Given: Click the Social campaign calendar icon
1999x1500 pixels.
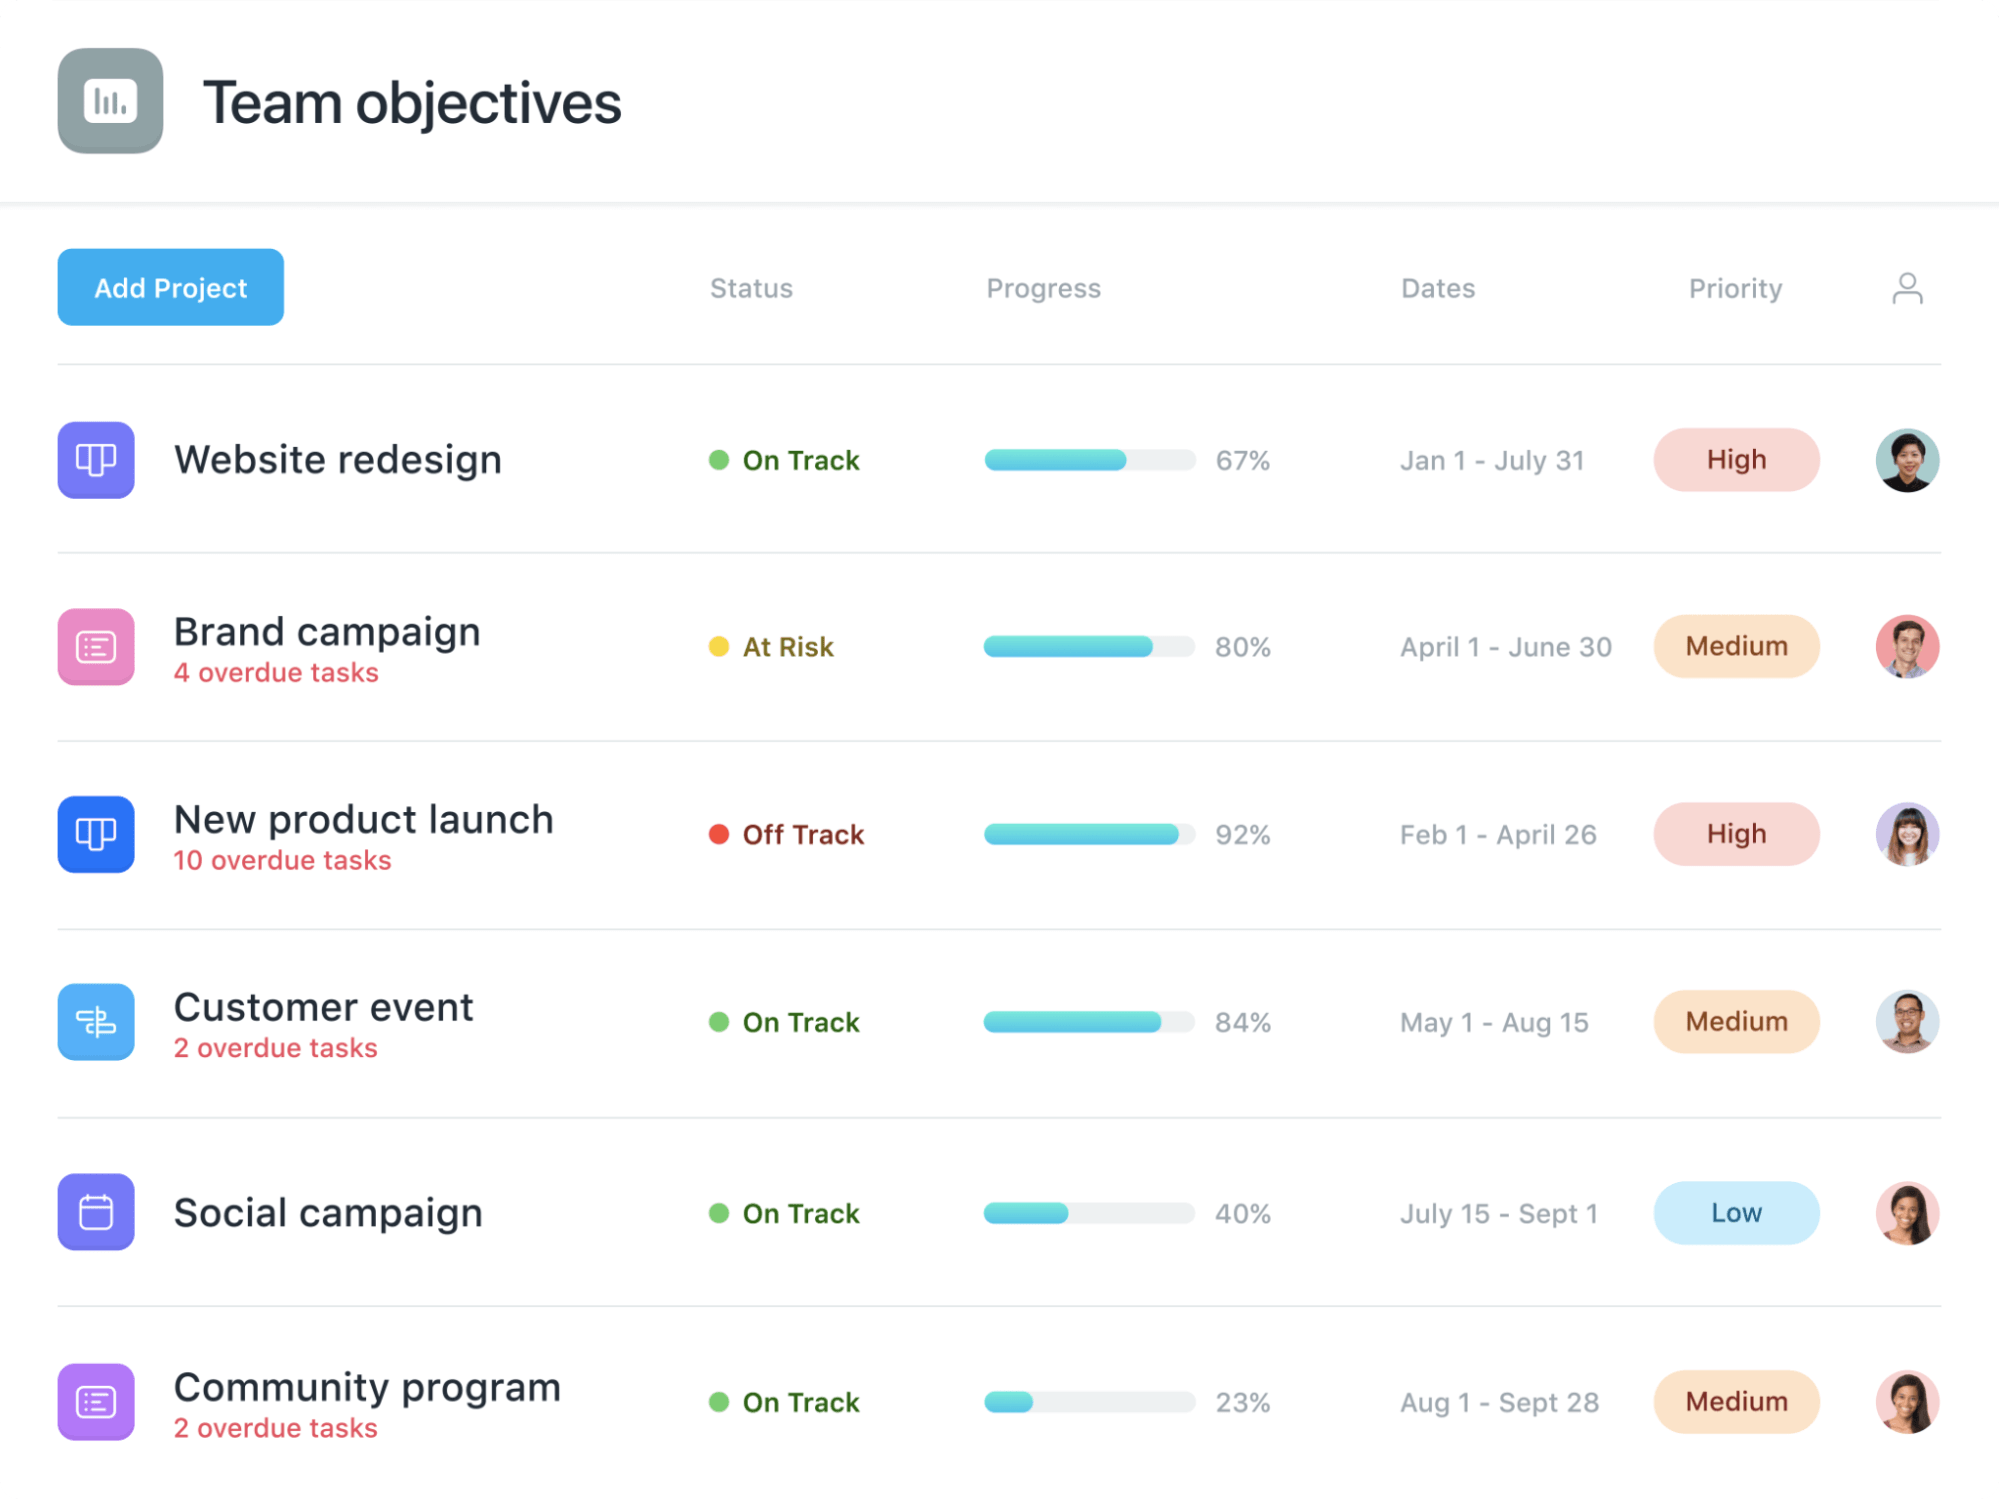Looking at the screenshot, I should pyautogui.click(x=95, y=1212).
